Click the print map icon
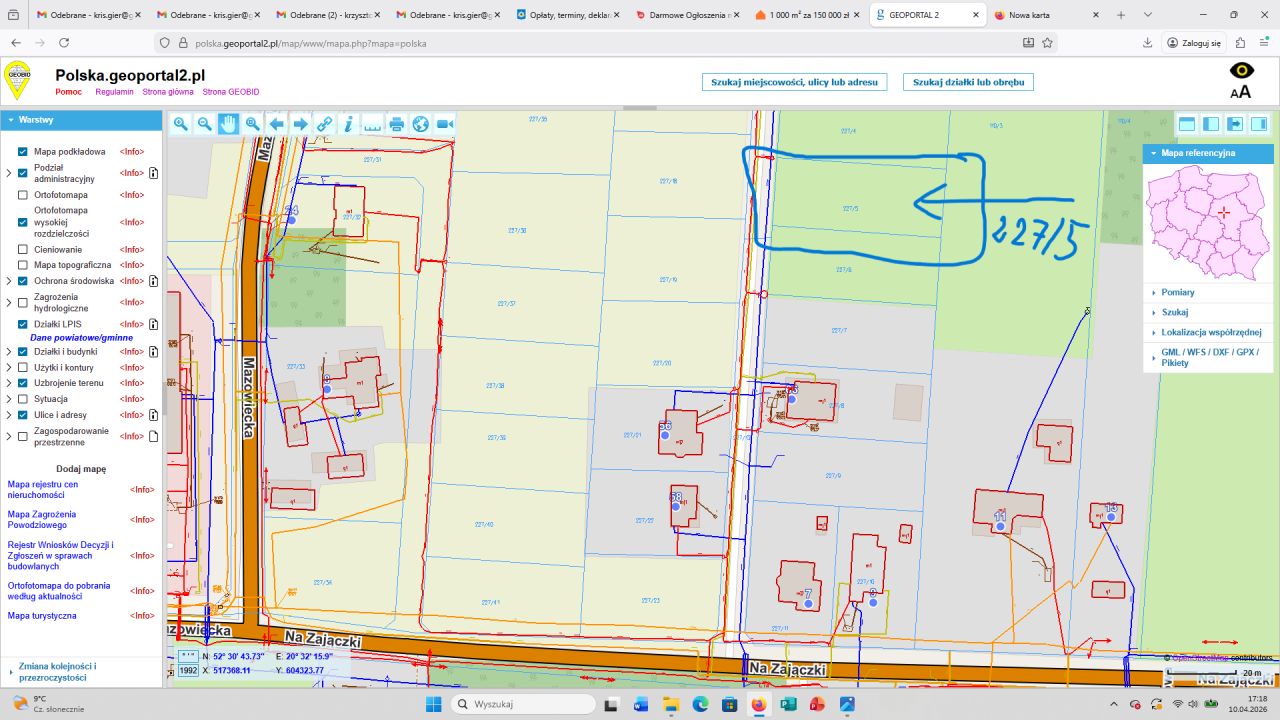This screenshot has width=1280, height=720. [x=397, y=124]
